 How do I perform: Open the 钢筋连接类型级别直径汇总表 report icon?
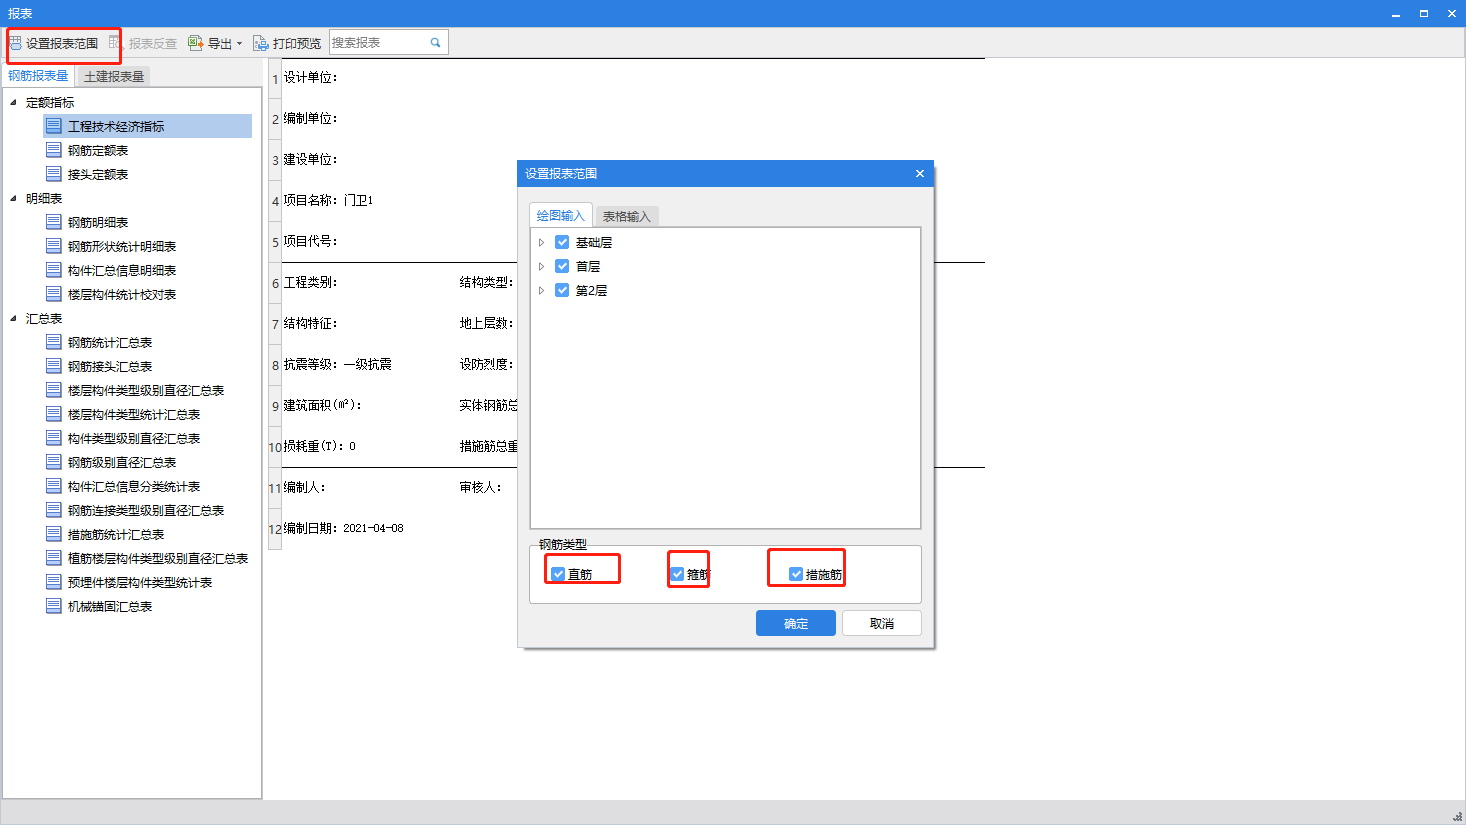tap(54, 510)
